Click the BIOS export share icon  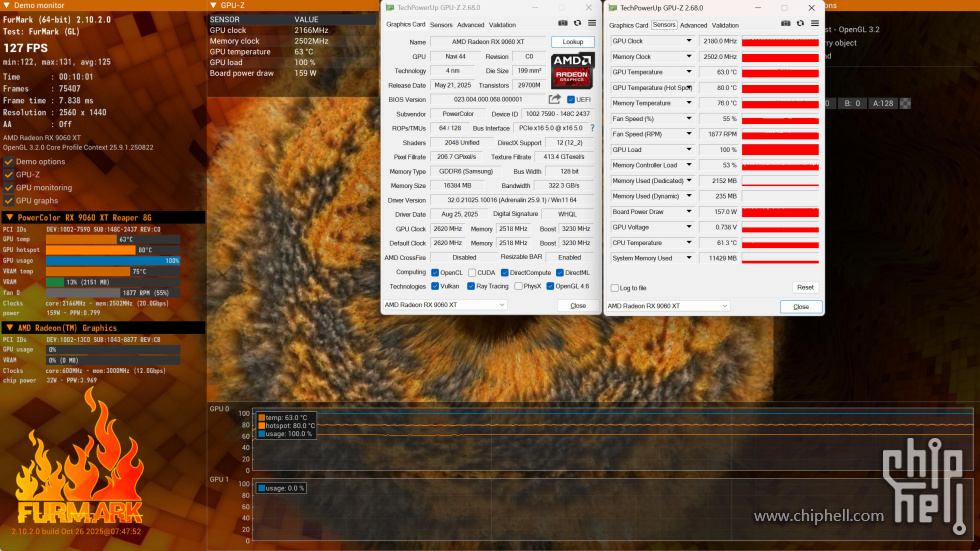pyautogui.click(x=555, y=99)
